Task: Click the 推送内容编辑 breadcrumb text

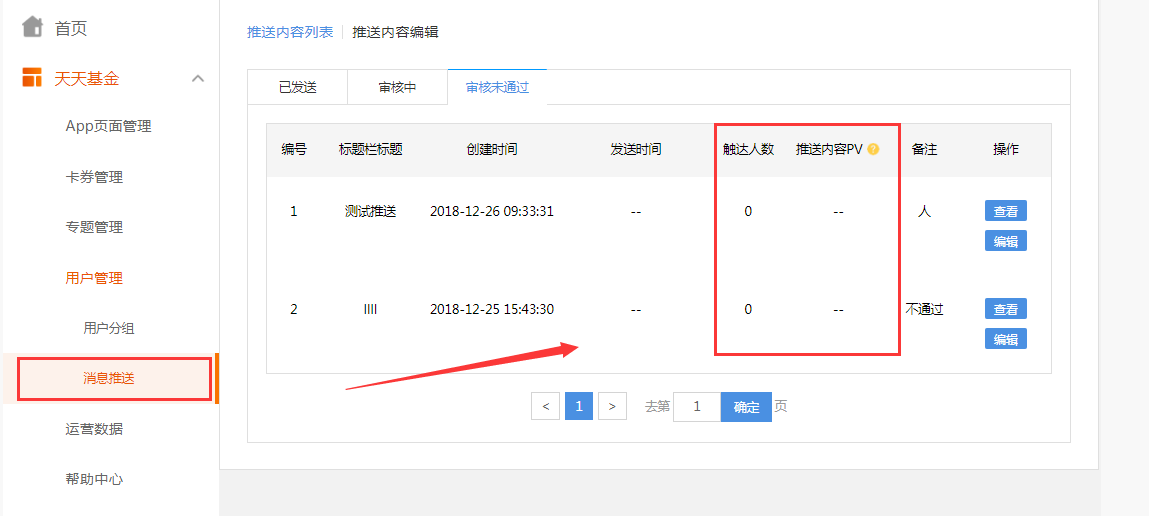Action: pyautogui.click(x=396, y=32)
